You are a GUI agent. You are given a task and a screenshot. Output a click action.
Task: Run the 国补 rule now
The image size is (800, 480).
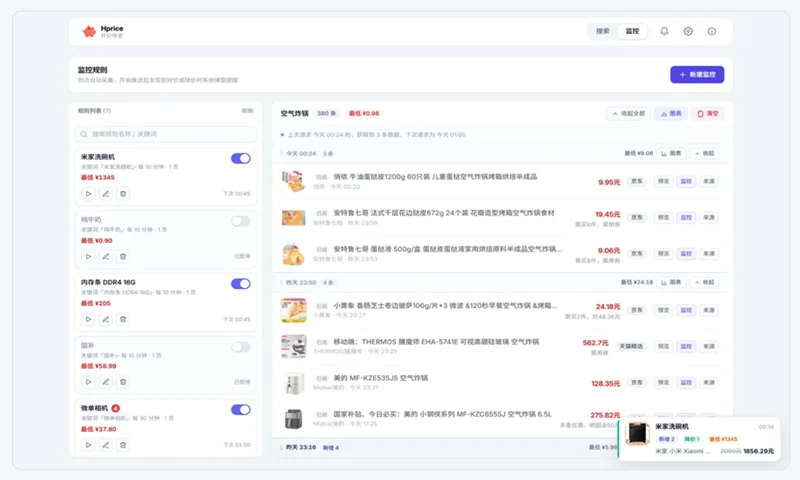(88, 382)
